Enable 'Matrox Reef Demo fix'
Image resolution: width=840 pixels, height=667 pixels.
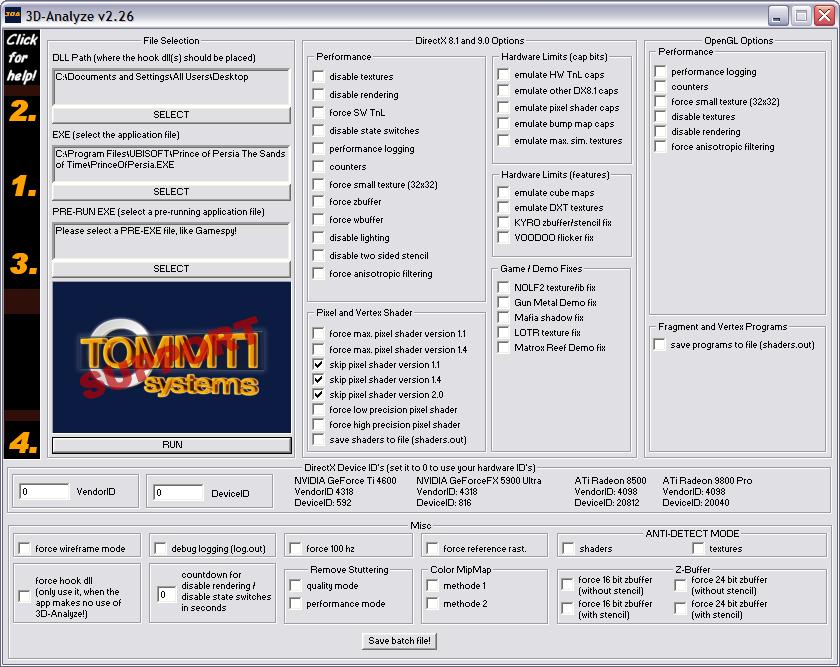[x=504, y=347]
